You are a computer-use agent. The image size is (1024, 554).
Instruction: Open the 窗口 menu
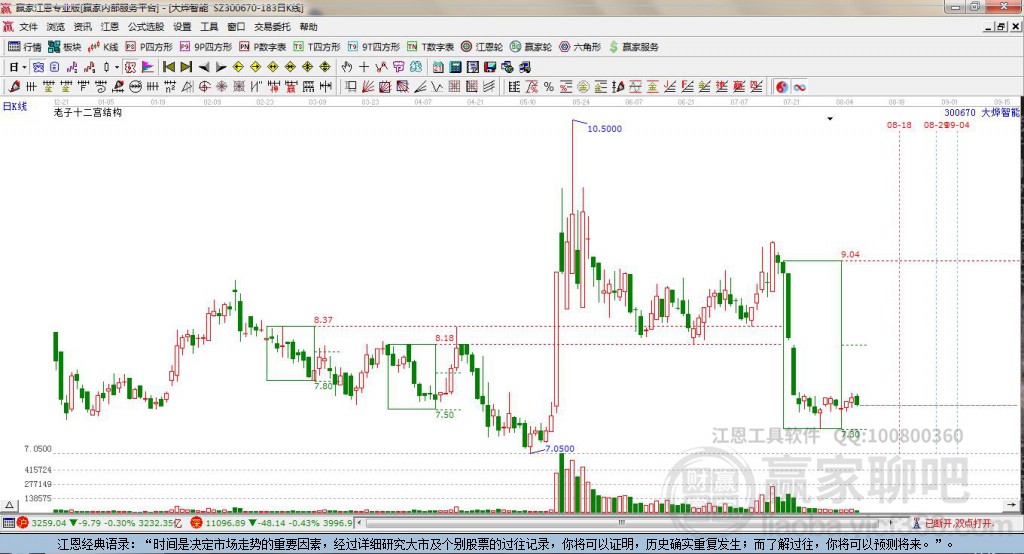(236, 27)
